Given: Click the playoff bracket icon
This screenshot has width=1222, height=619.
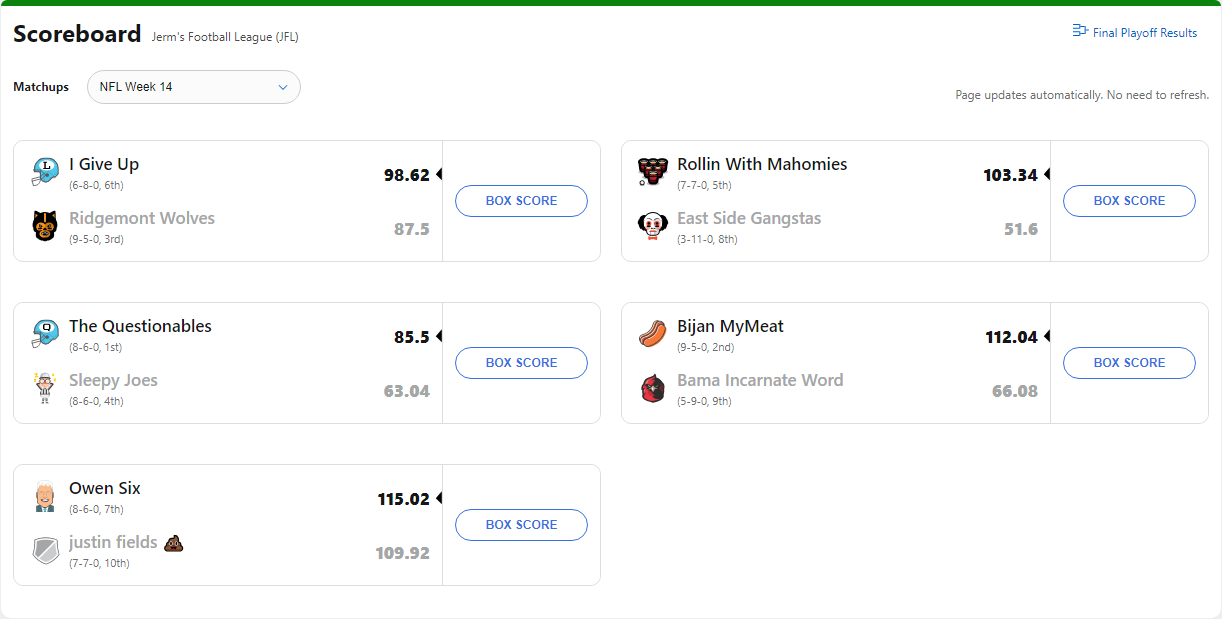Looking at the screenshot, I should (1080, 32).
